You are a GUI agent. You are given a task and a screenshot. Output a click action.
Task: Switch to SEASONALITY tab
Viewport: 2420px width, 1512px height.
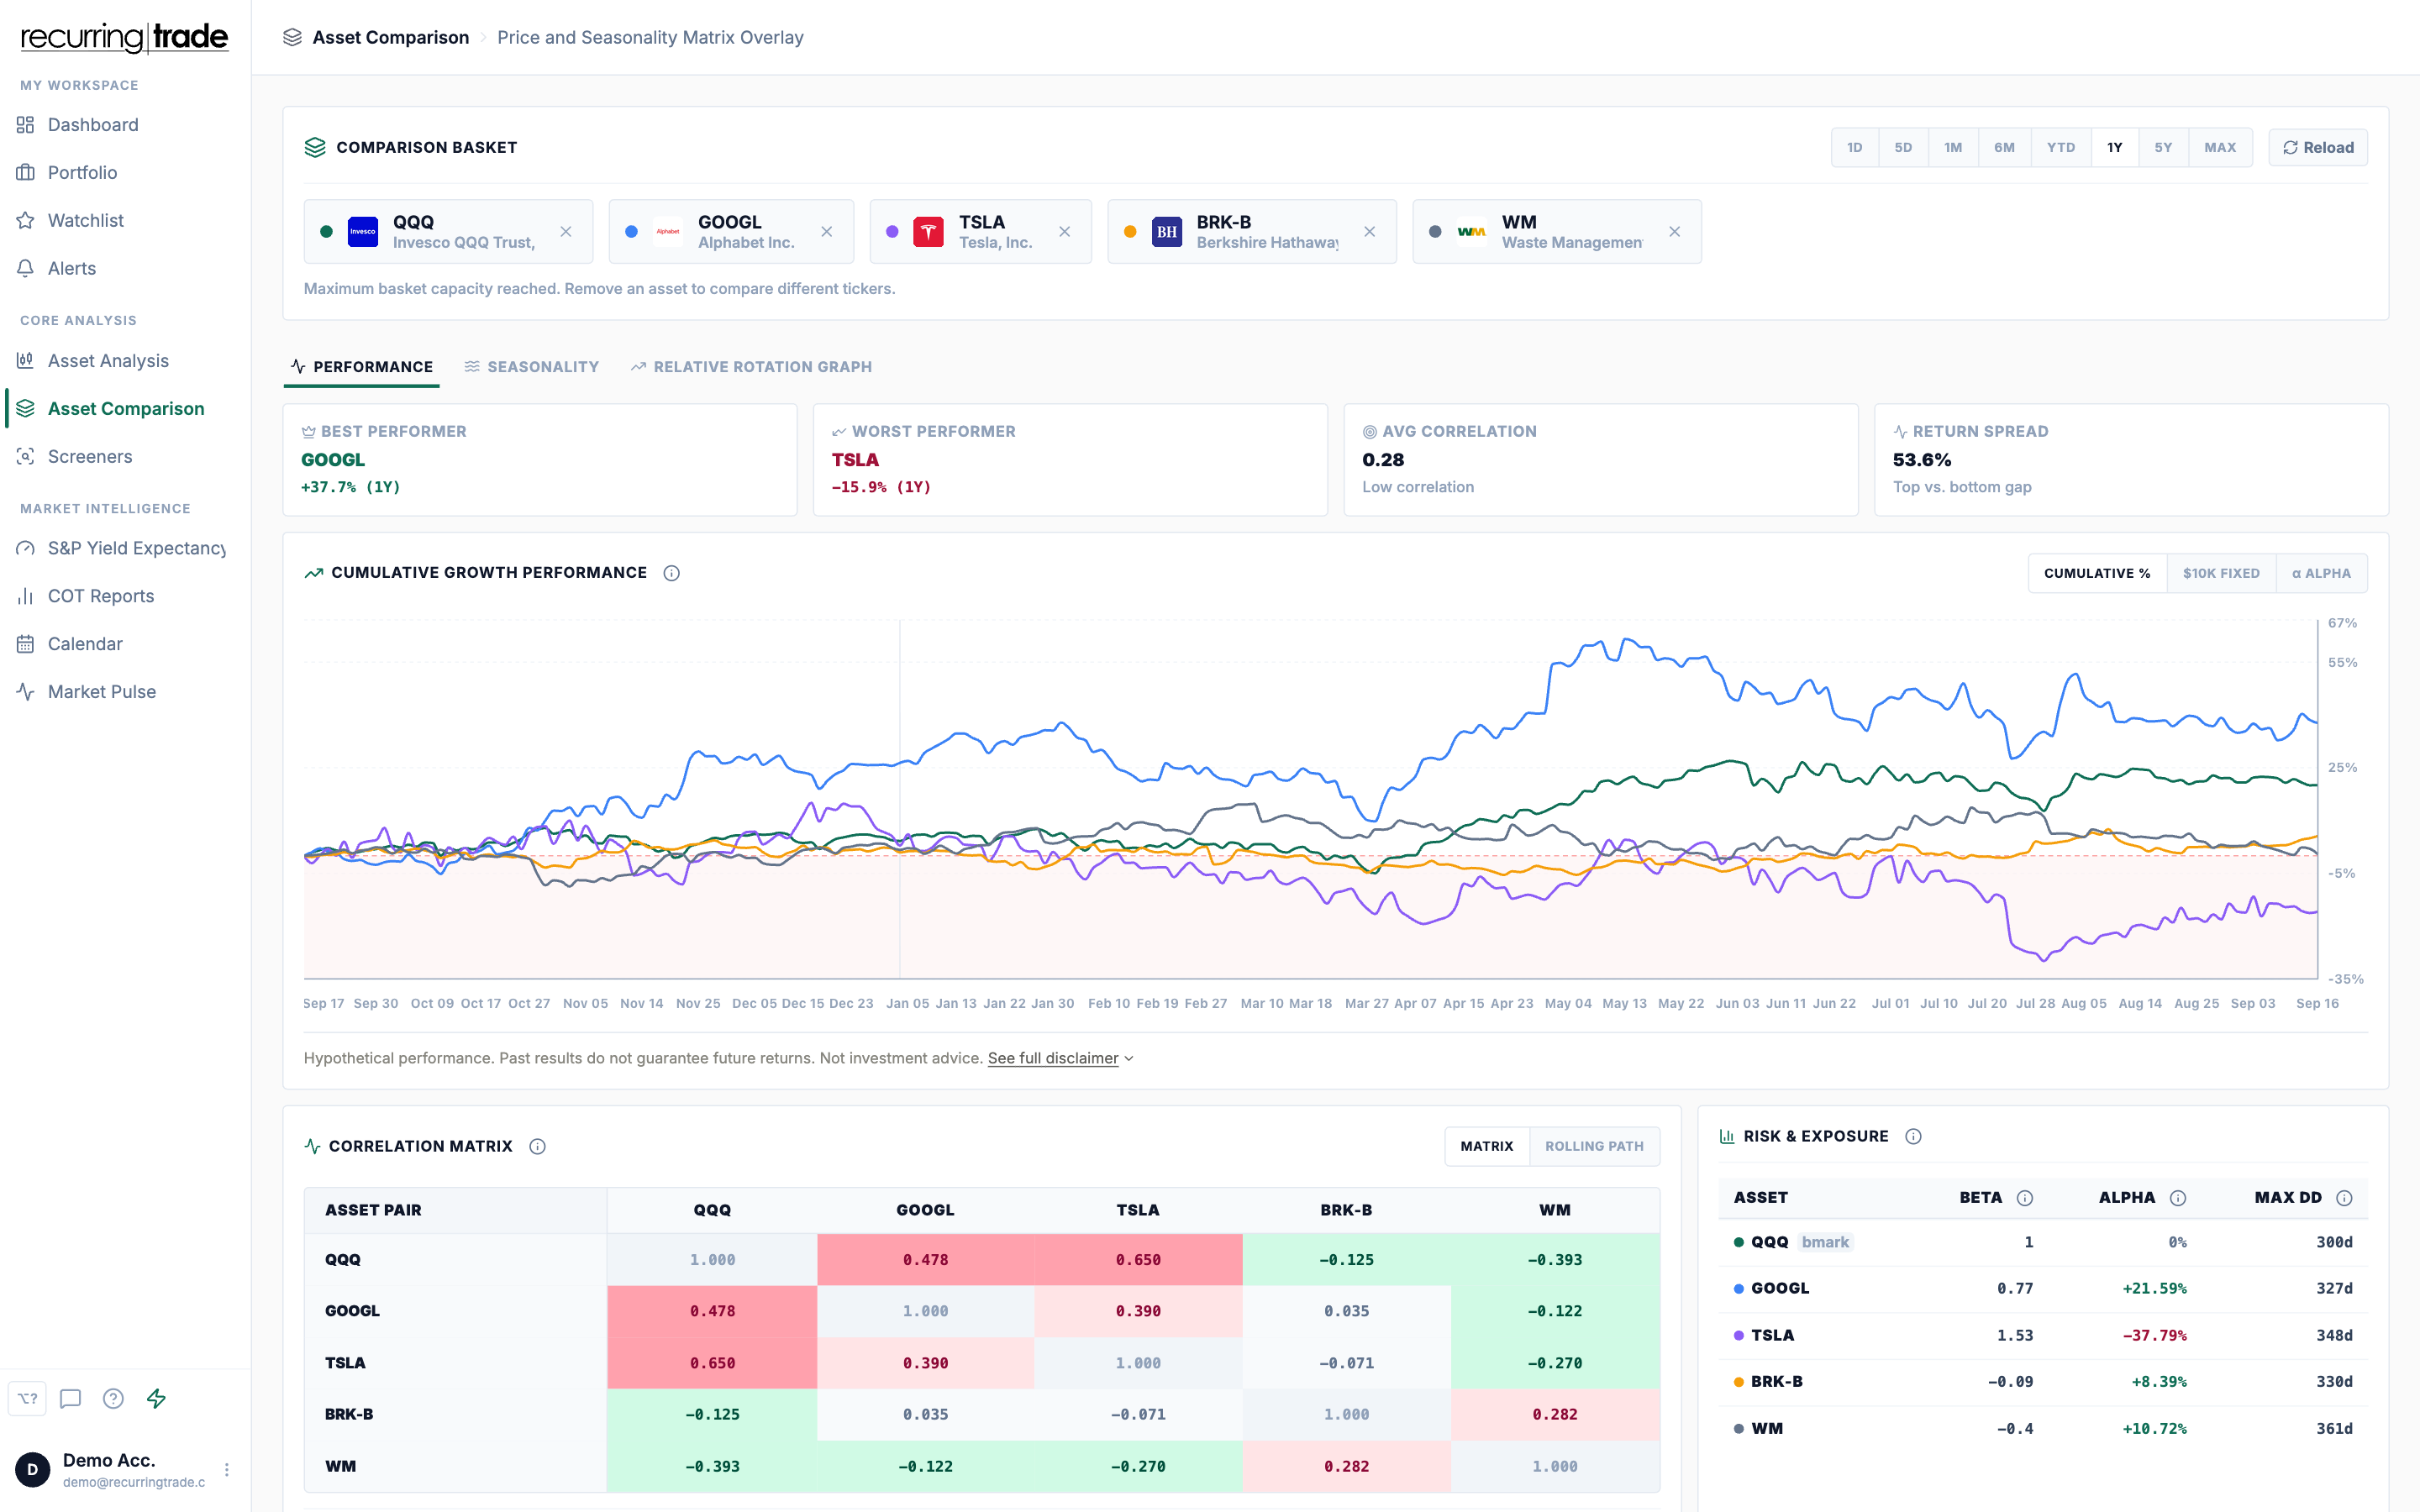(532, 367)
